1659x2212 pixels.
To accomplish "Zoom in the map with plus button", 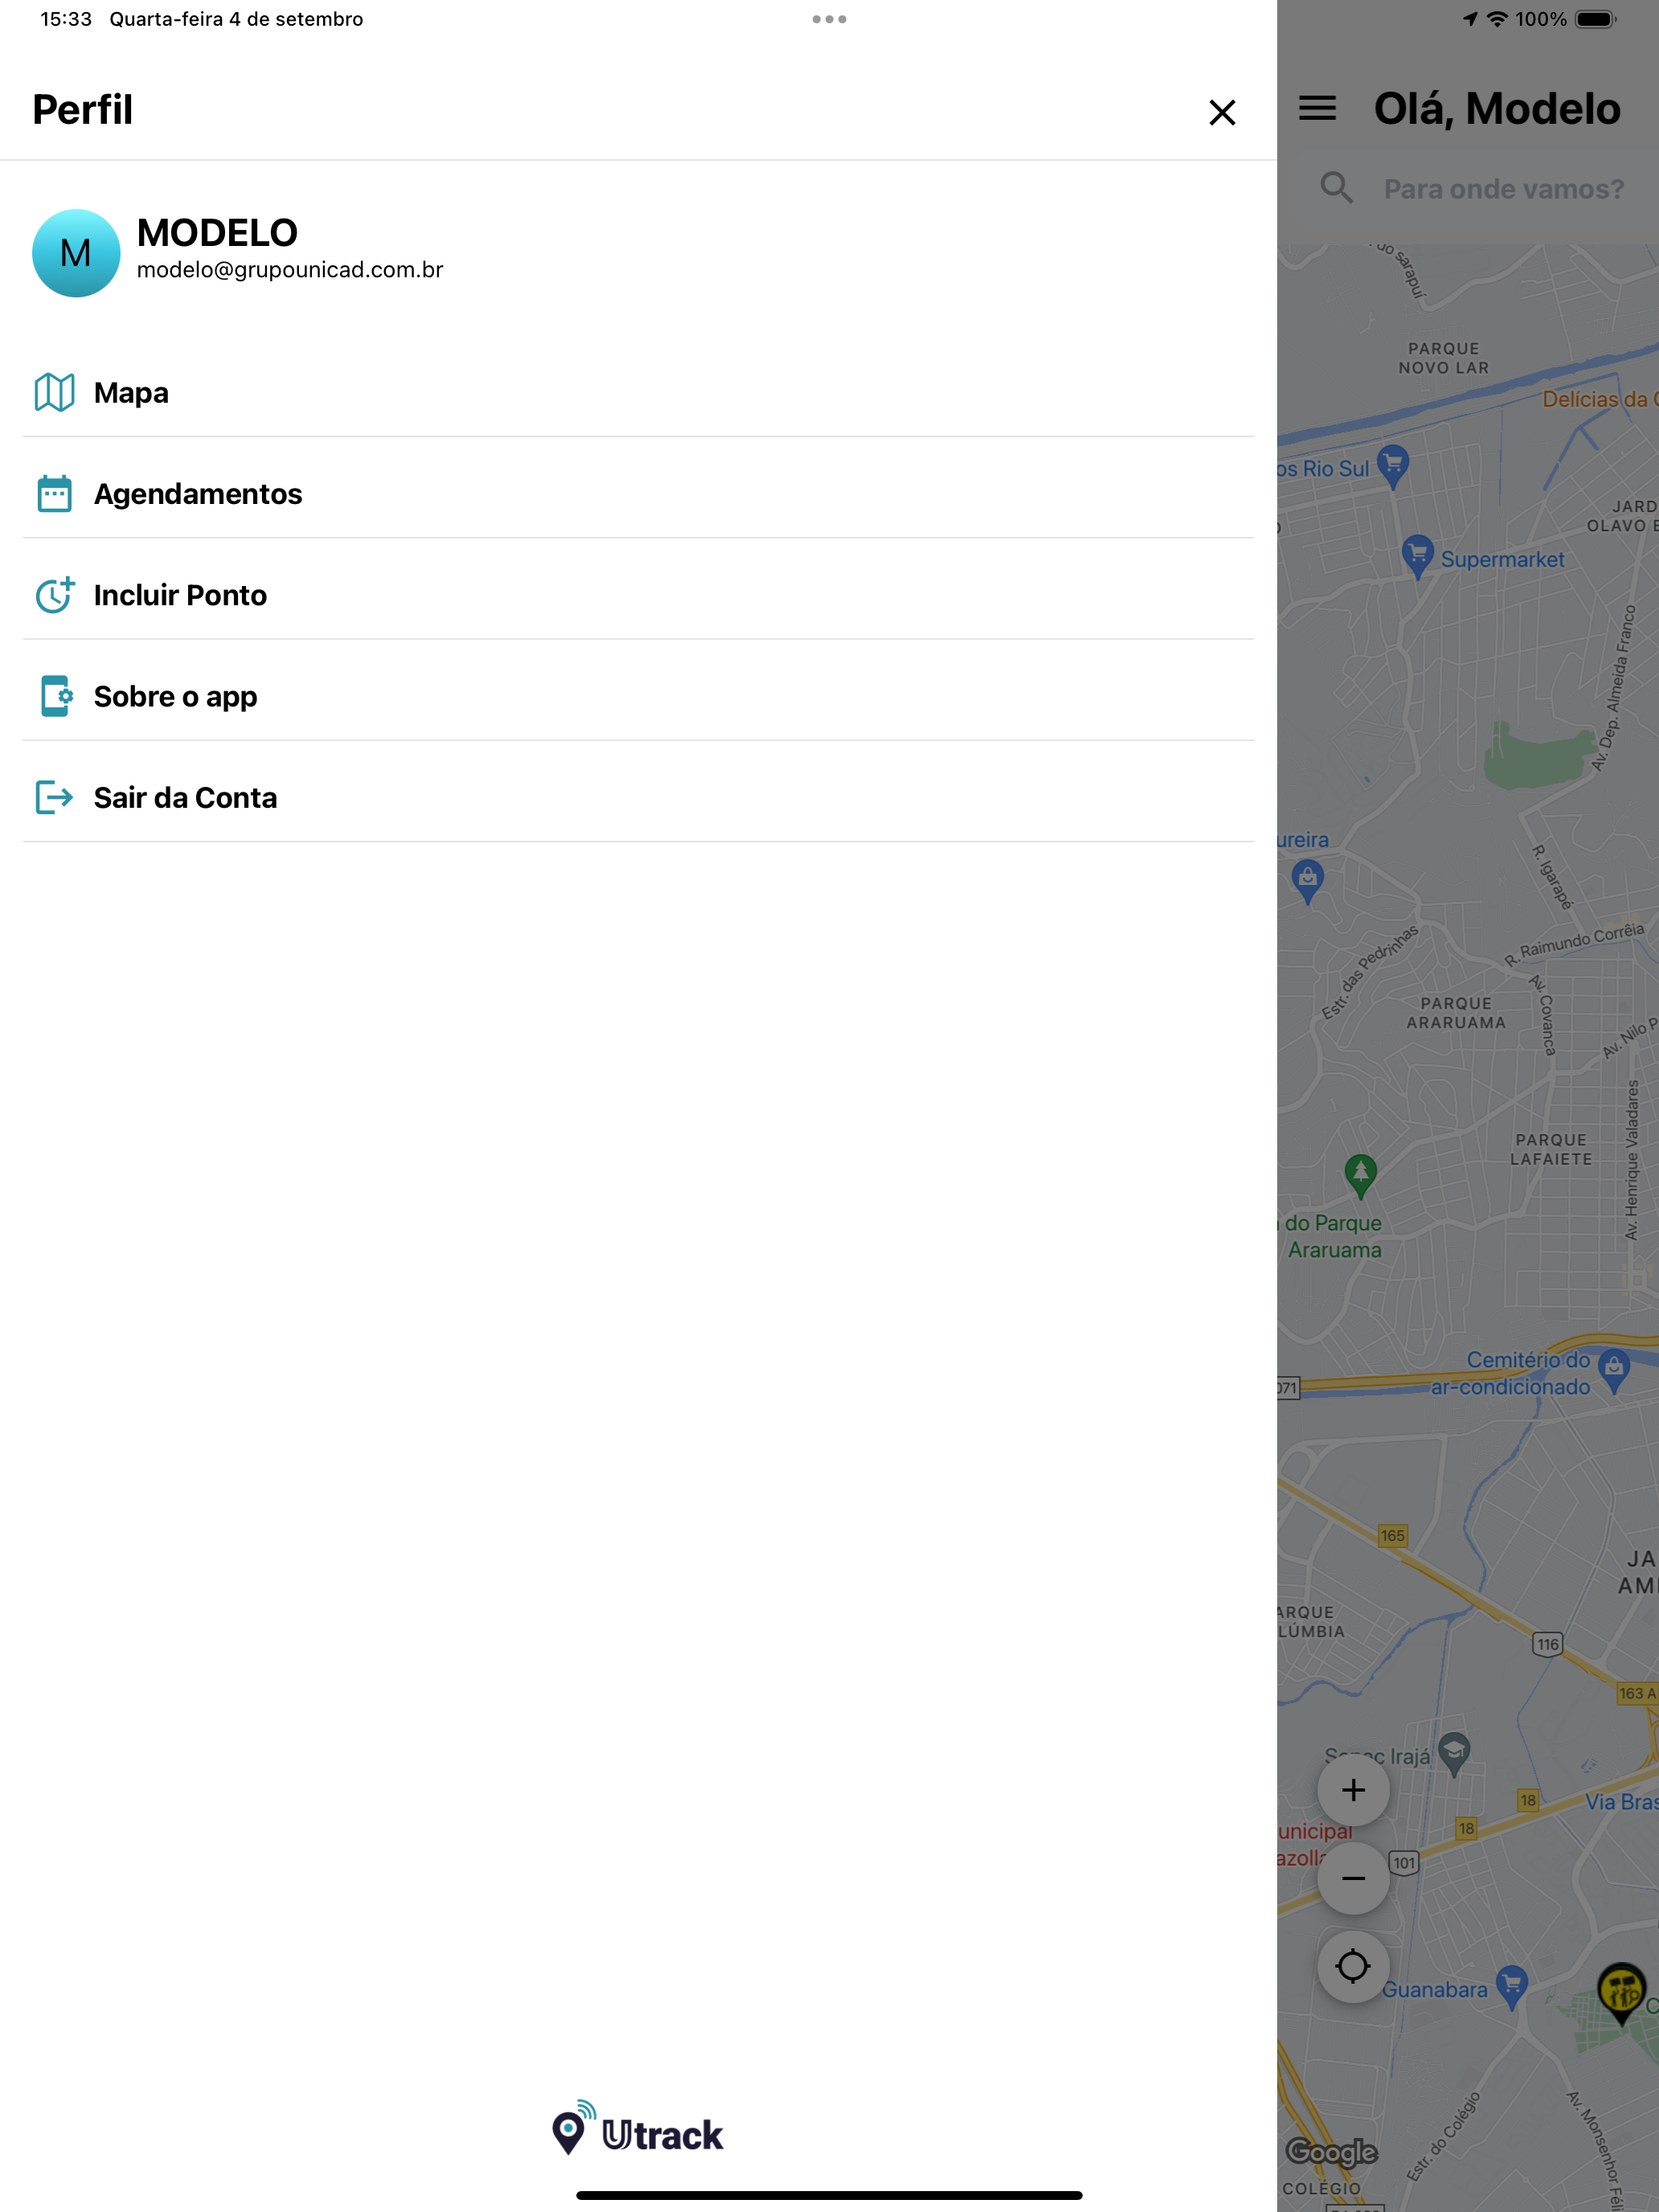I will click(1353, 1790).
